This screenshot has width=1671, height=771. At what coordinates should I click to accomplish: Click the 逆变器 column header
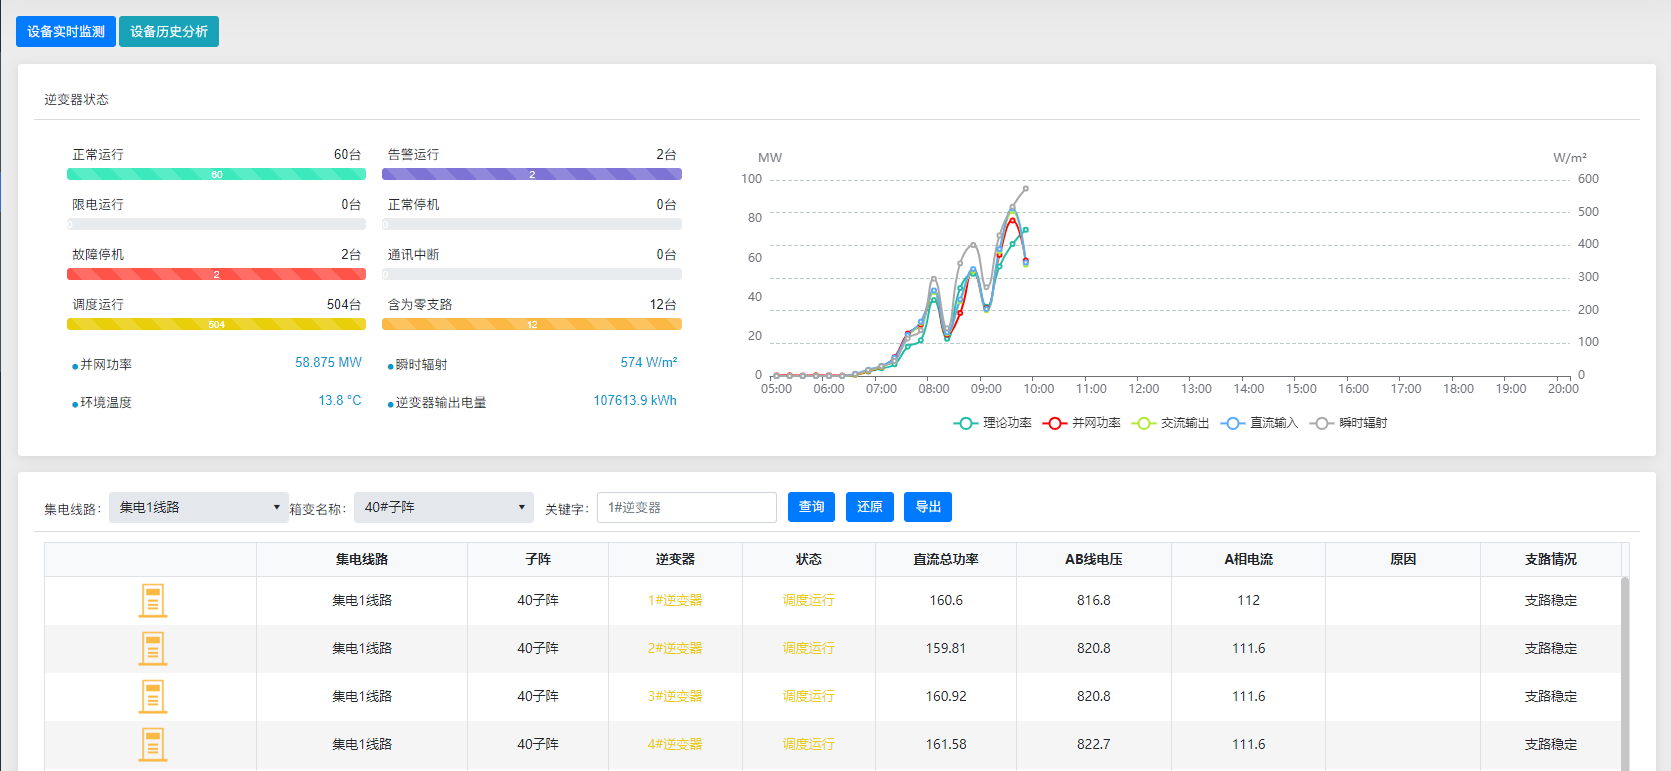coord(675,559)
